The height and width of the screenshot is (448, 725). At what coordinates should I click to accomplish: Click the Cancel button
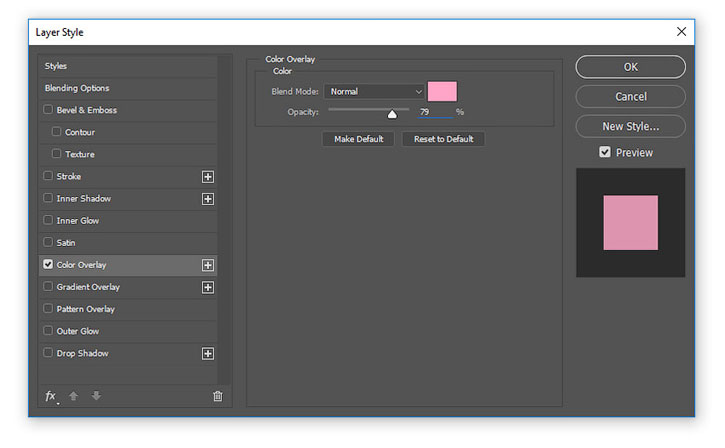pos(631,97)
